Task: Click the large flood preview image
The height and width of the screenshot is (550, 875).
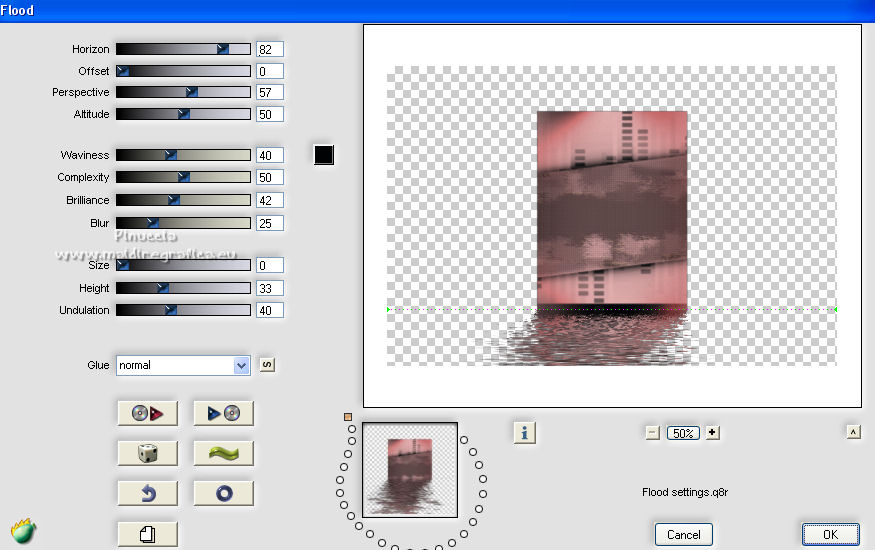Action: (612, 216)
